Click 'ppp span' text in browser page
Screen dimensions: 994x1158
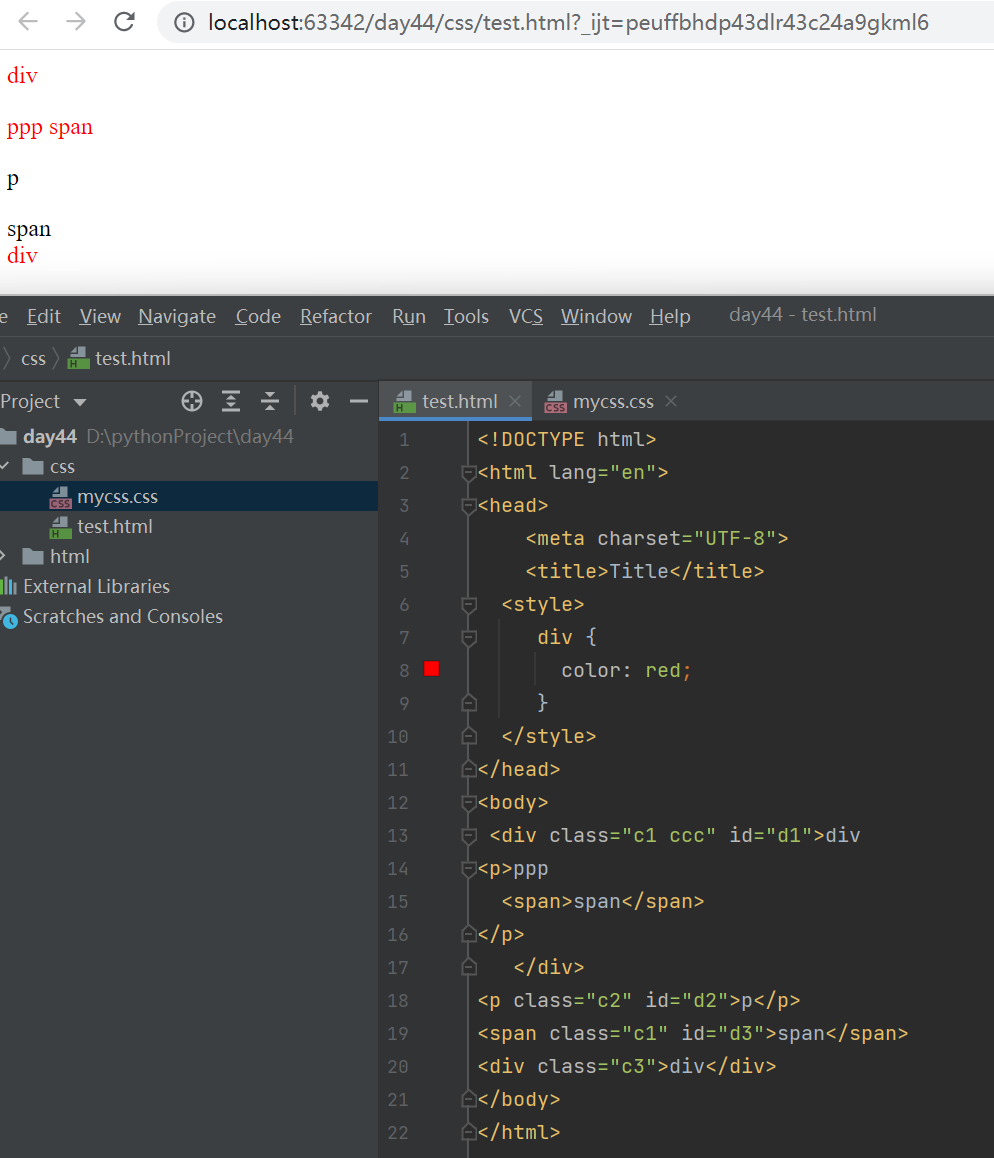coord(50,128)
